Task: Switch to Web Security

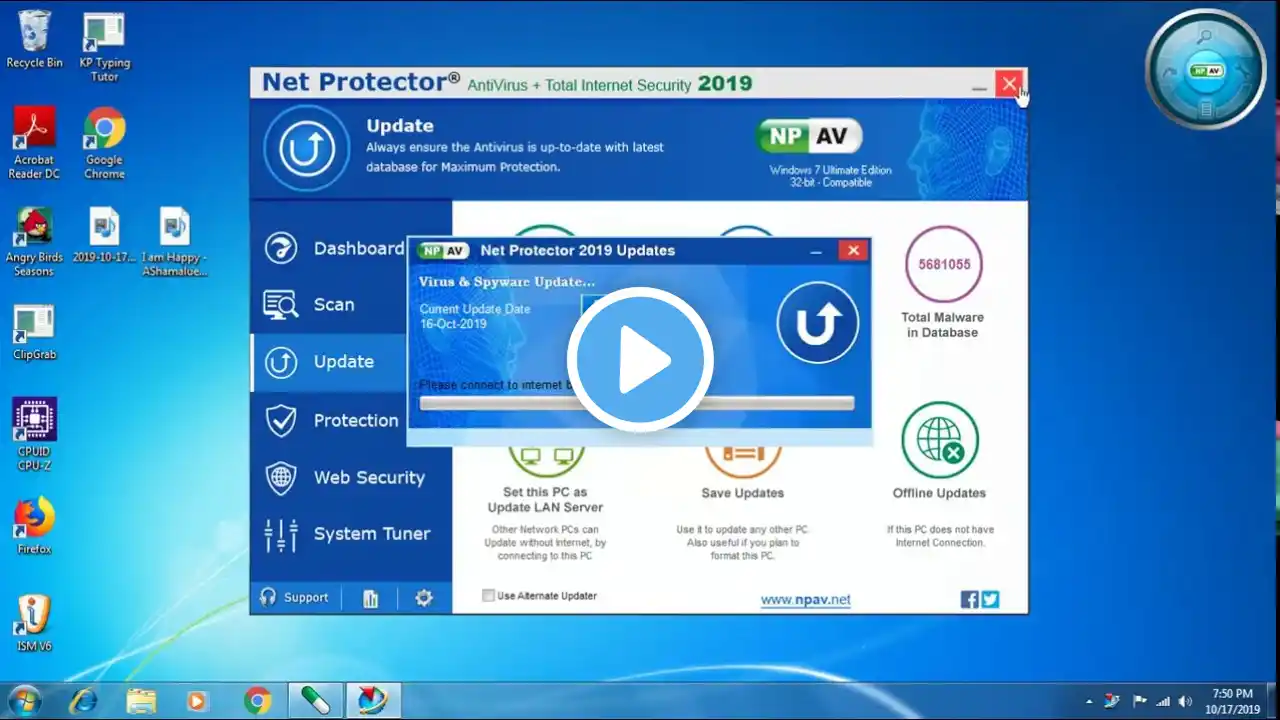Action: click(x=352, y=477)
